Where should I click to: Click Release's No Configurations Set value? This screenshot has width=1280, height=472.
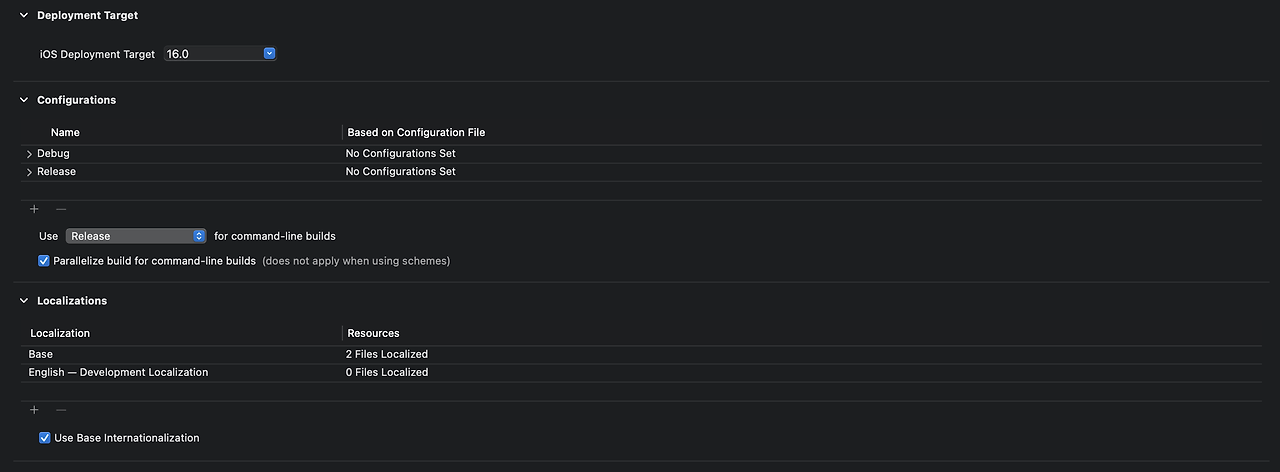pyautogui.click(x=400, y=172)
